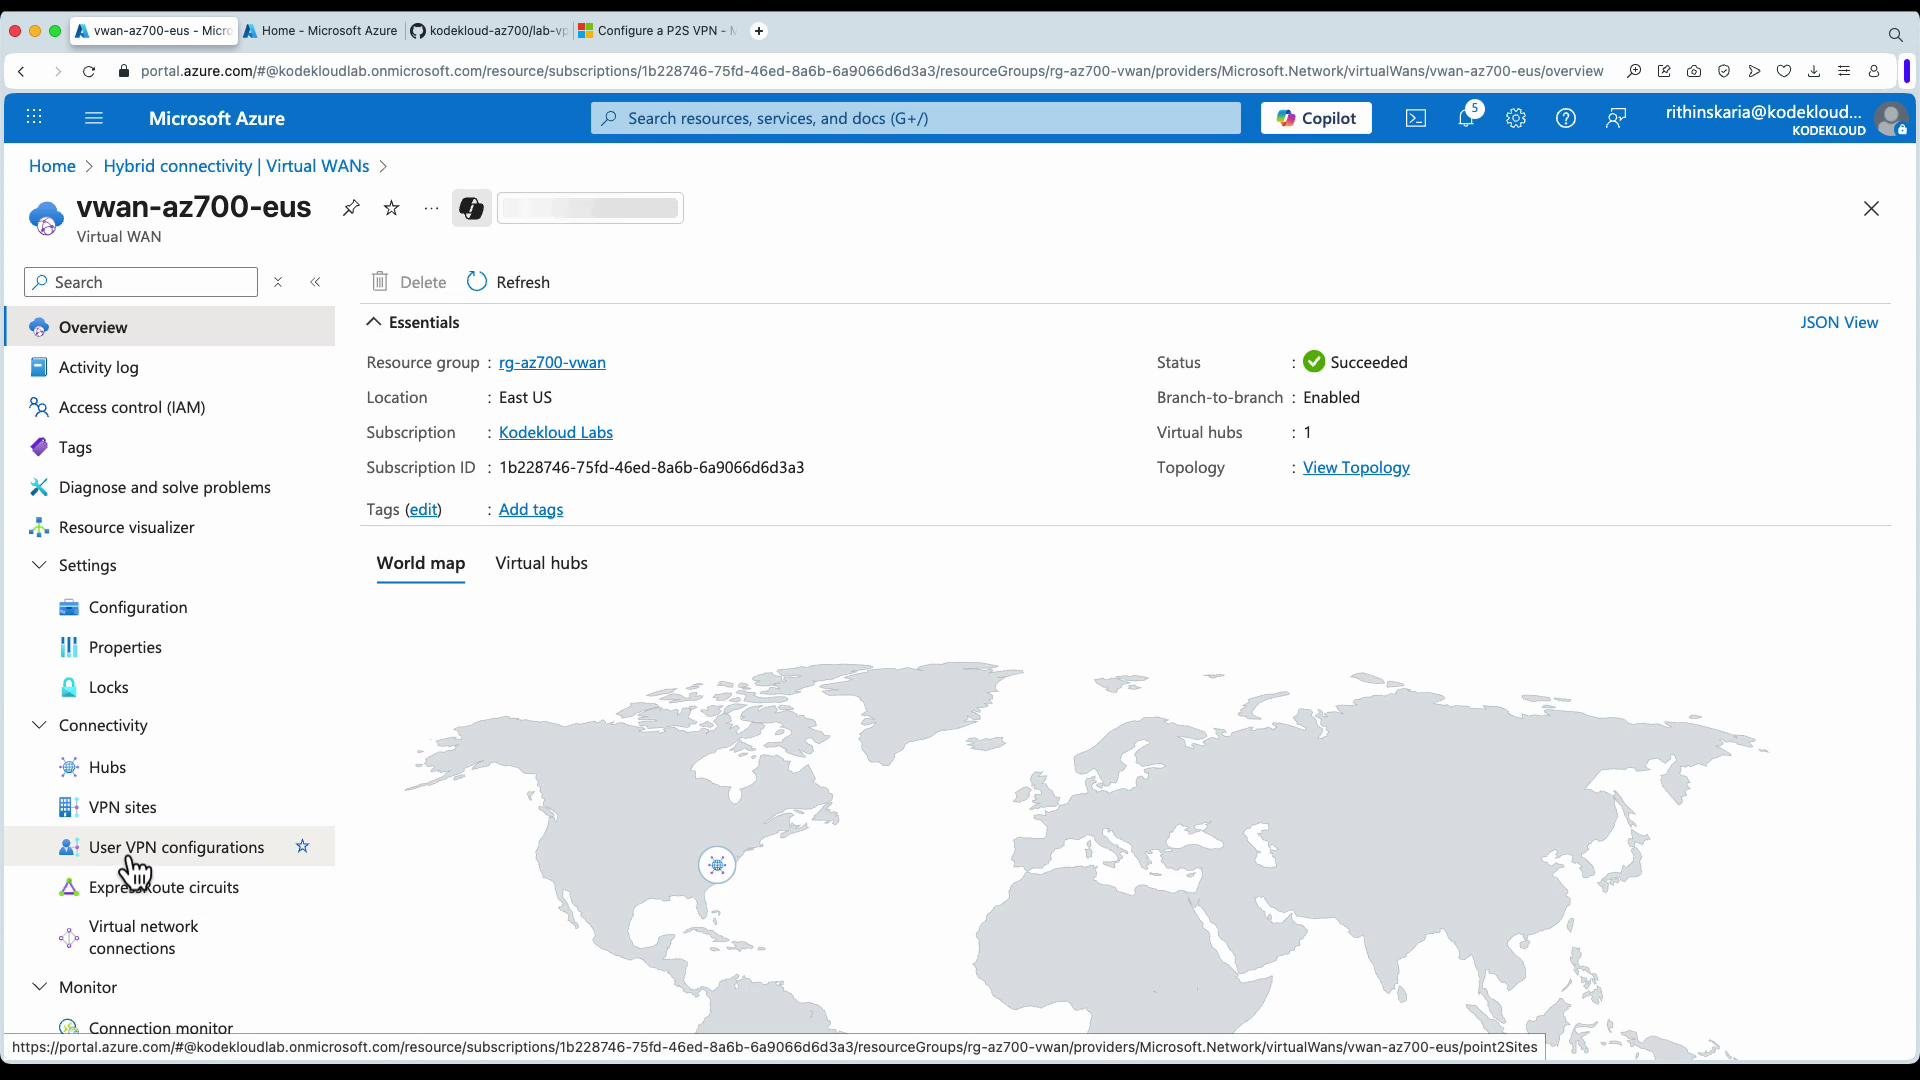Click the hub marker on world map
1920x1080 pixels.
coord(717,865)
